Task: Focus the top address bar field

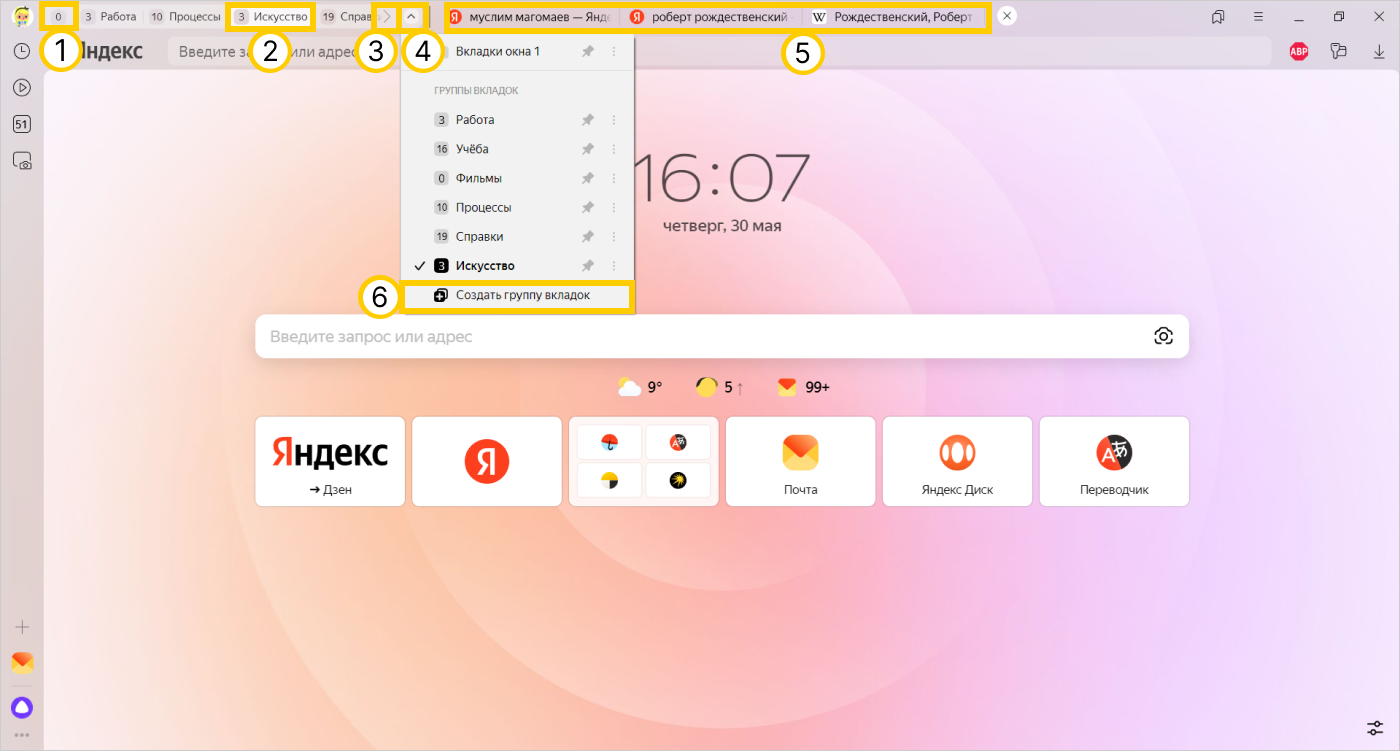Action: click(x=719, y=52)
